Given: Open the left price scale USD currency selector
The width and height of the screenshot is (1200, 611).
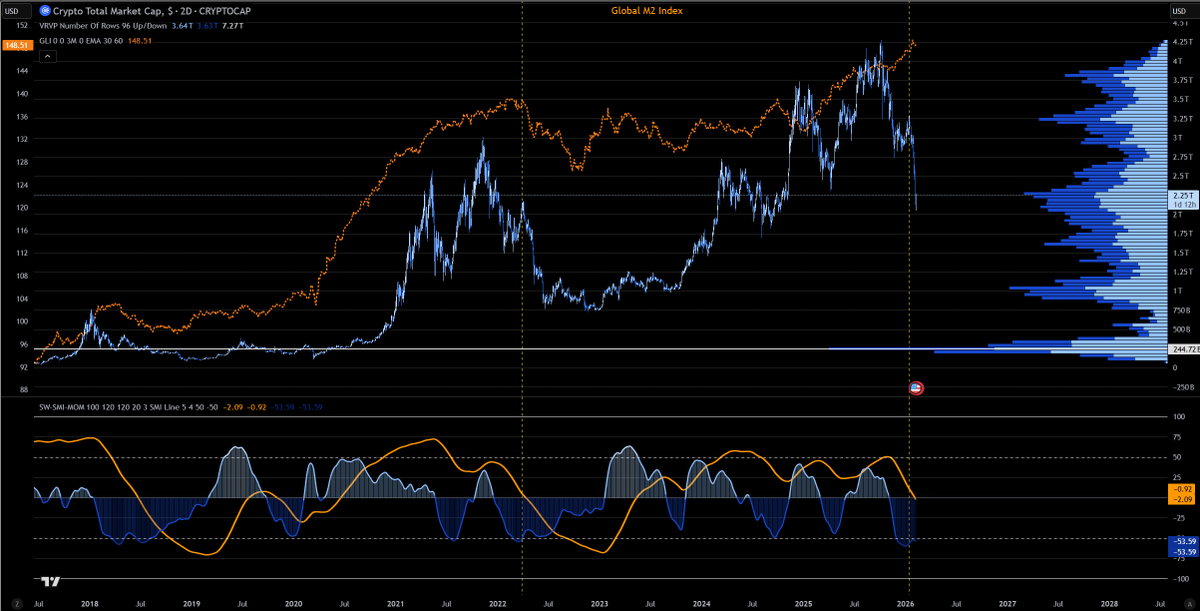Looking at the screenshot, I should 15,11.
